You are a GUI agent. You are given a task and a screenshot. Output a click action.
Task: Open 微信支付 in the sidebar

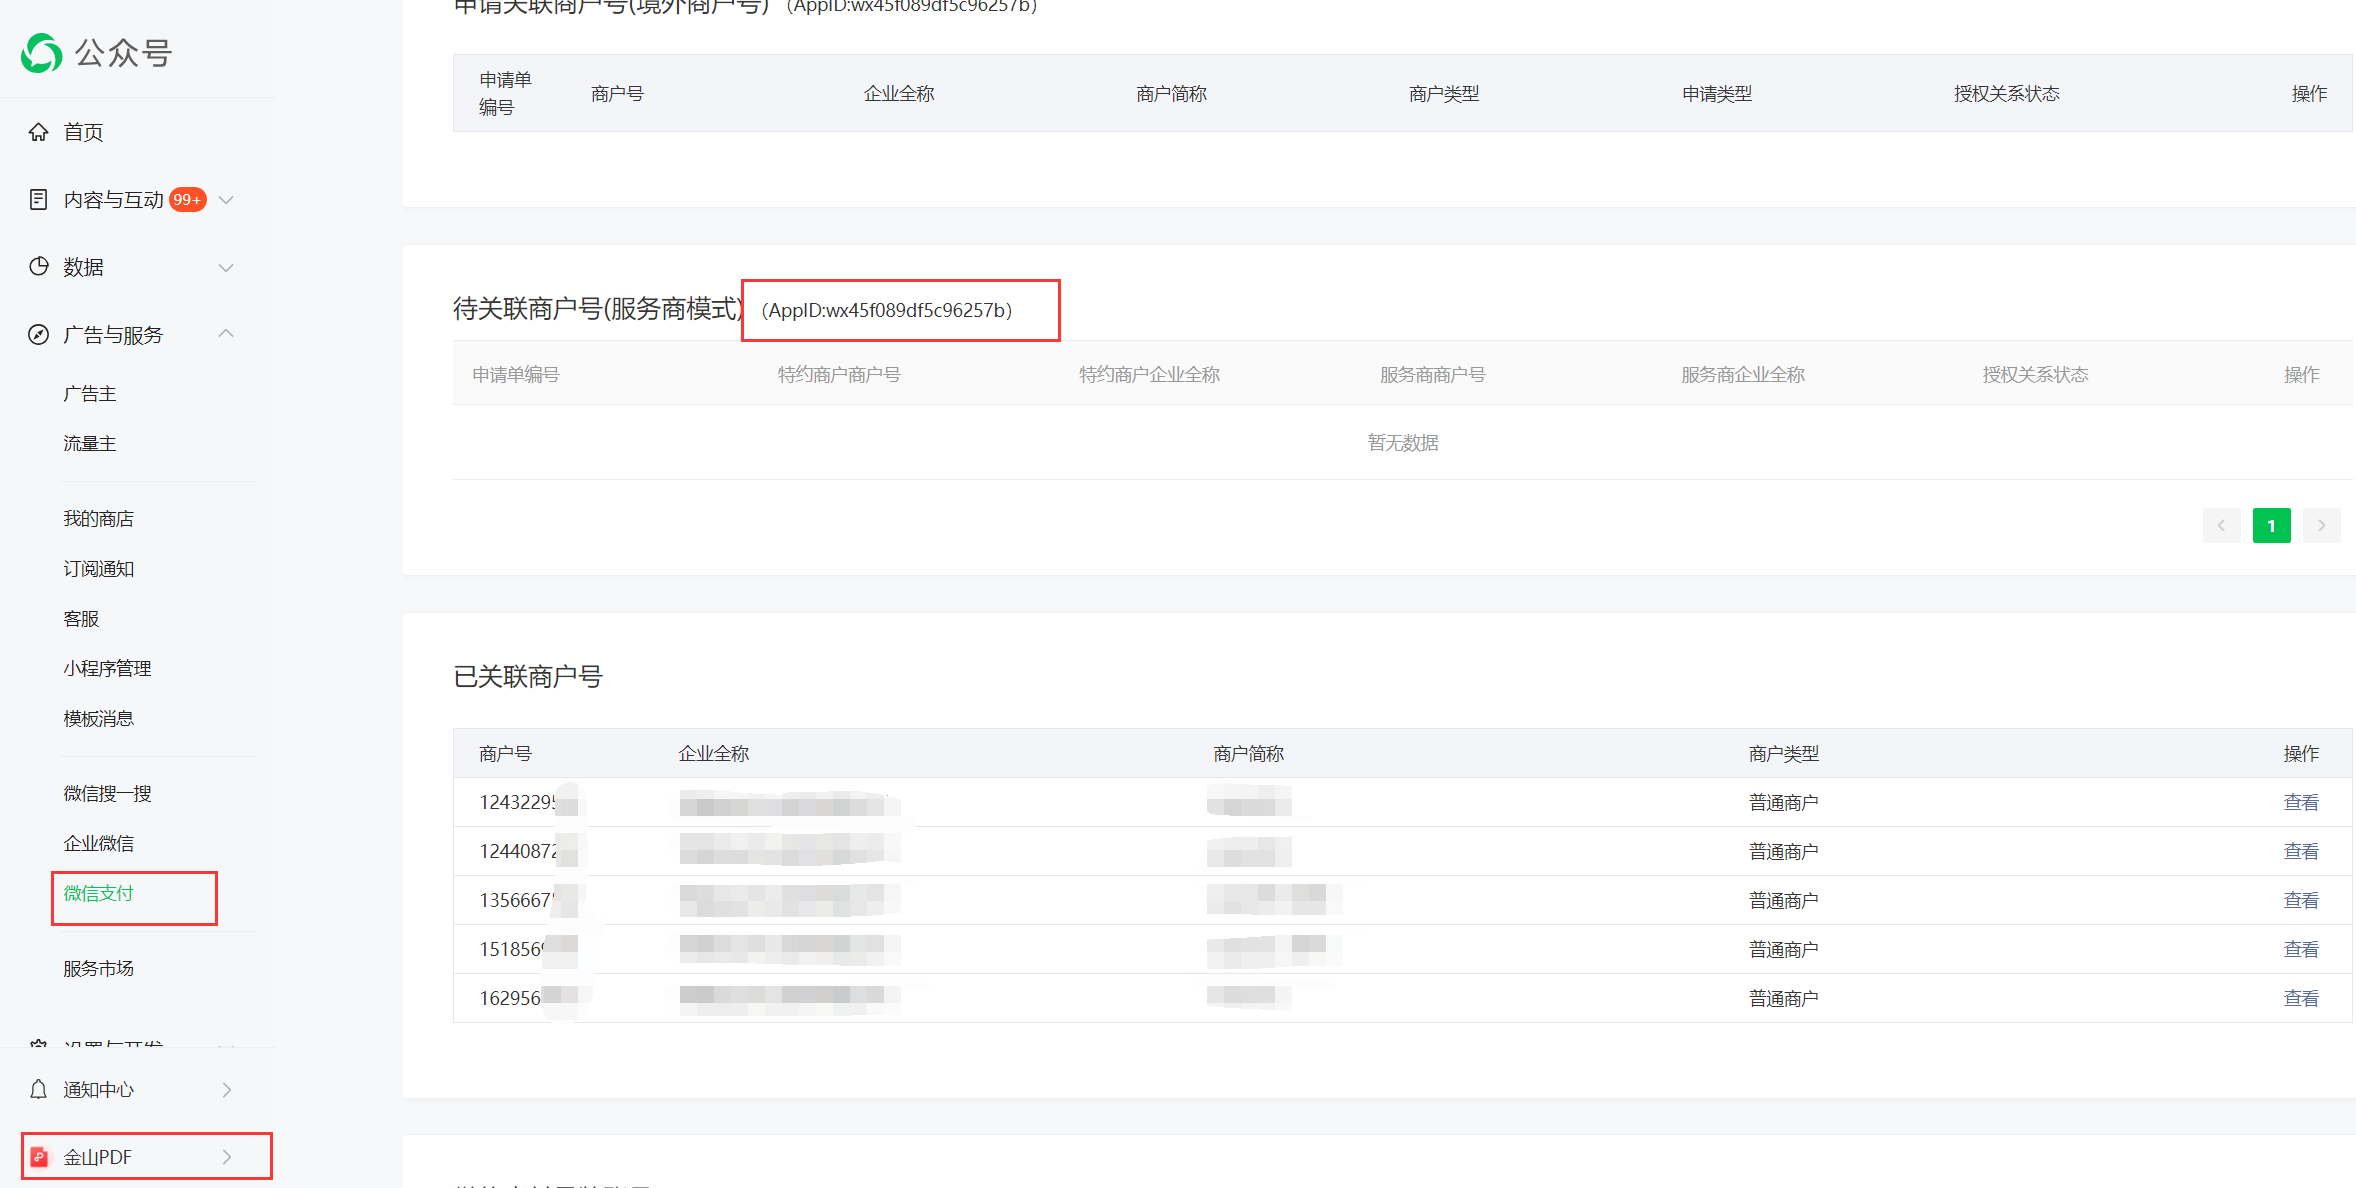tap(98, 893)
